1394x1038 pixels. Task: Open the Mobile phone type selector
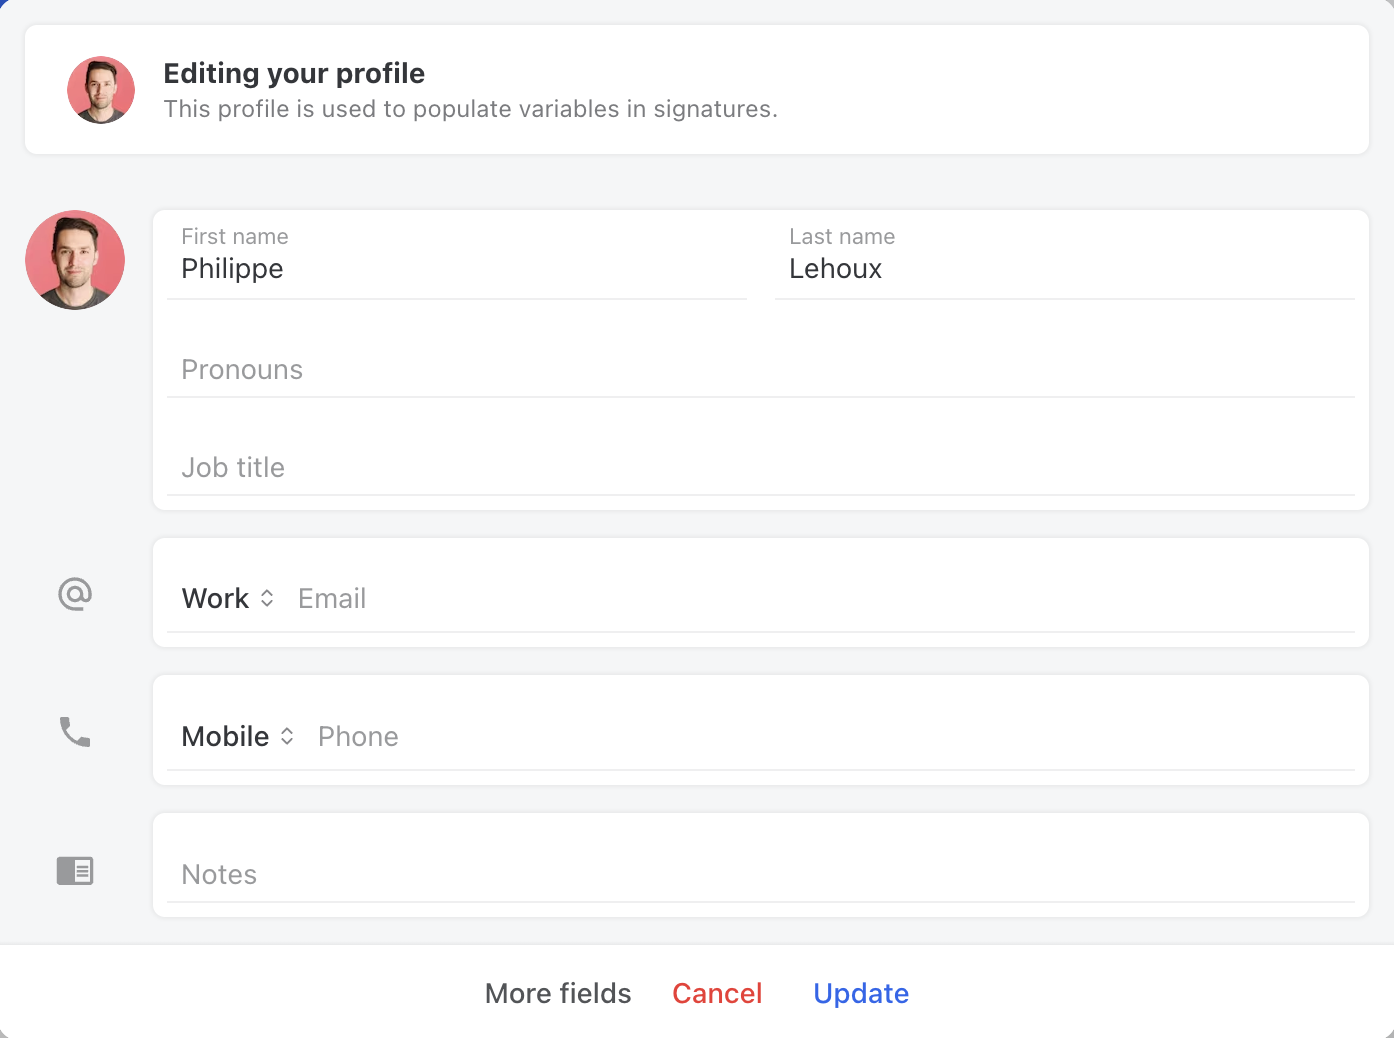coord(236,735)
